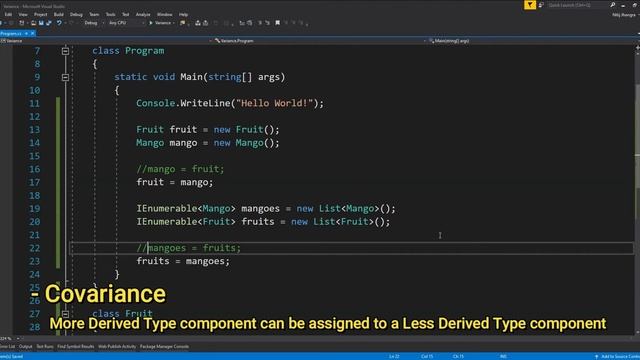Click the split editor handle above scrollbar
640x360 pixels.
pyautogui.click(x=637, y=48)
